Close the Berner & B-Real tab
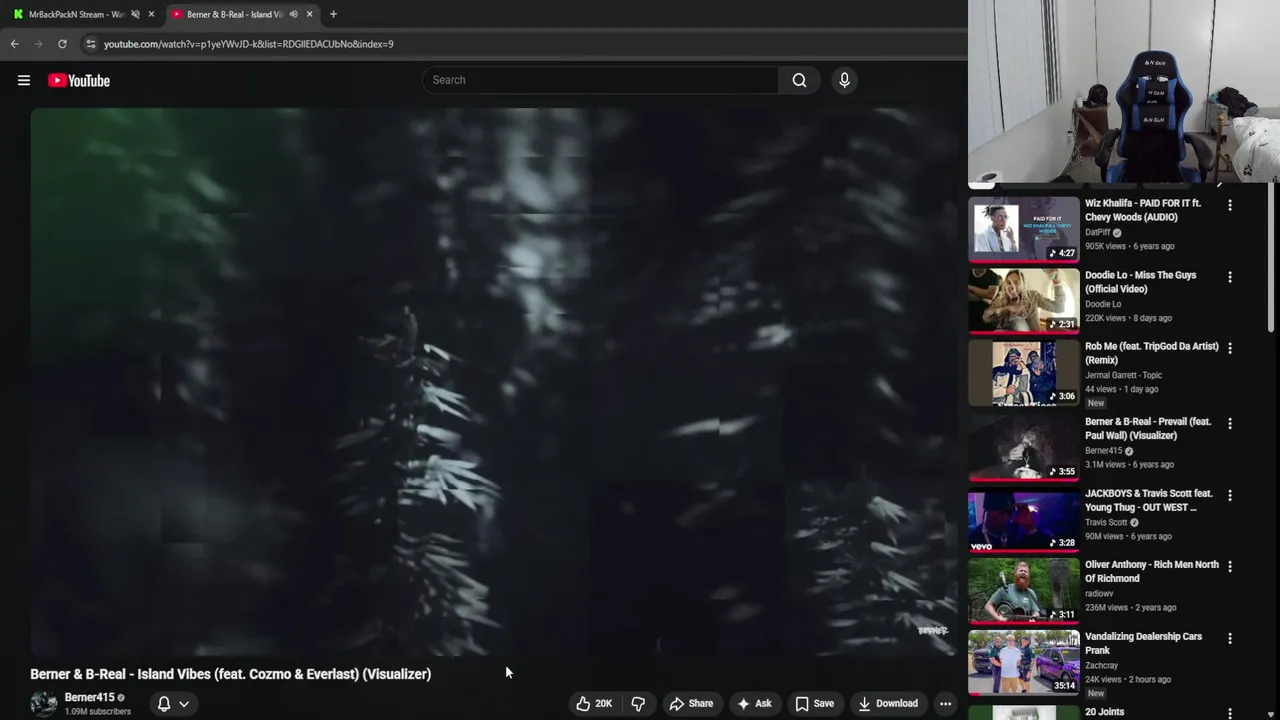 309,14
